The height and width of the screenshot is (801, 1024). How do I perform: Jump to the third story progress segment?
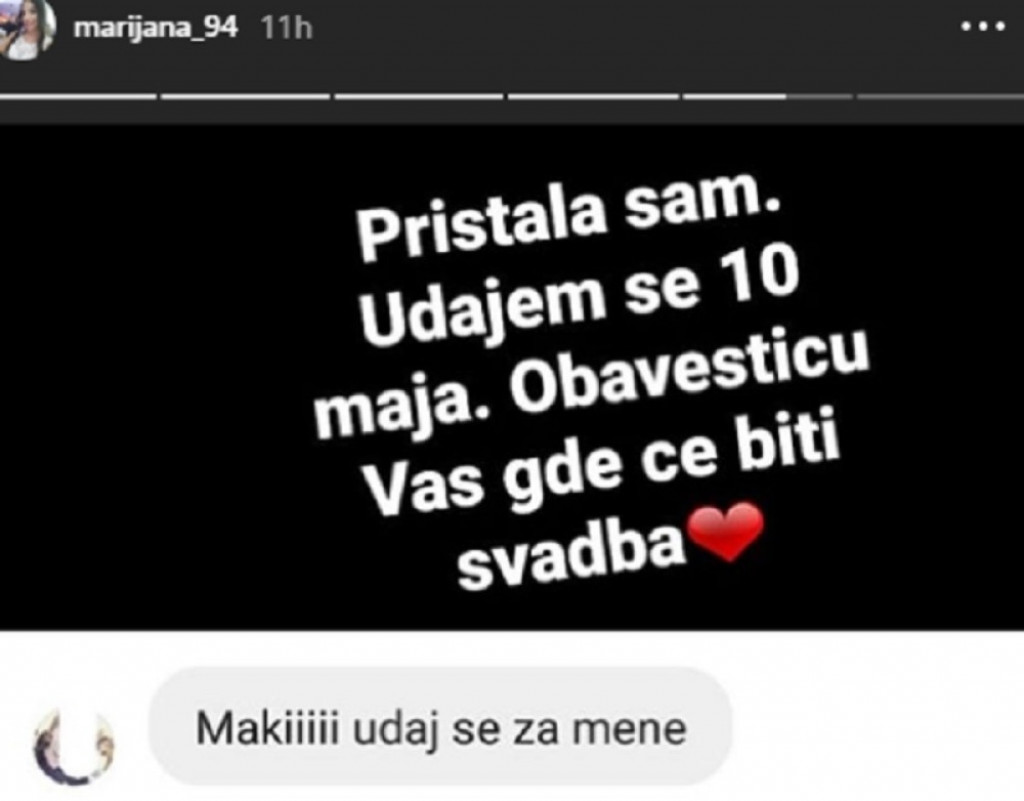pyautogui.click(x=419, y=97)
